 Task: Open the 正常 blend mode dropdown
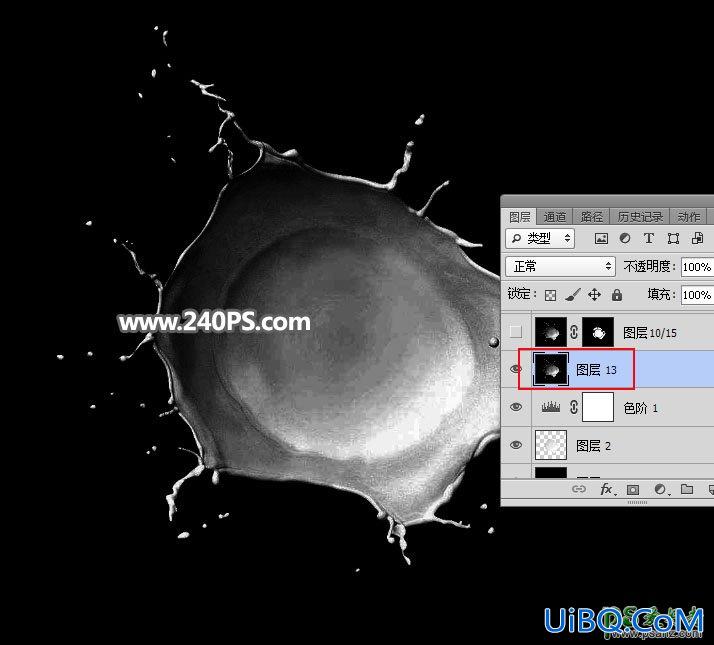coord(560,266)
